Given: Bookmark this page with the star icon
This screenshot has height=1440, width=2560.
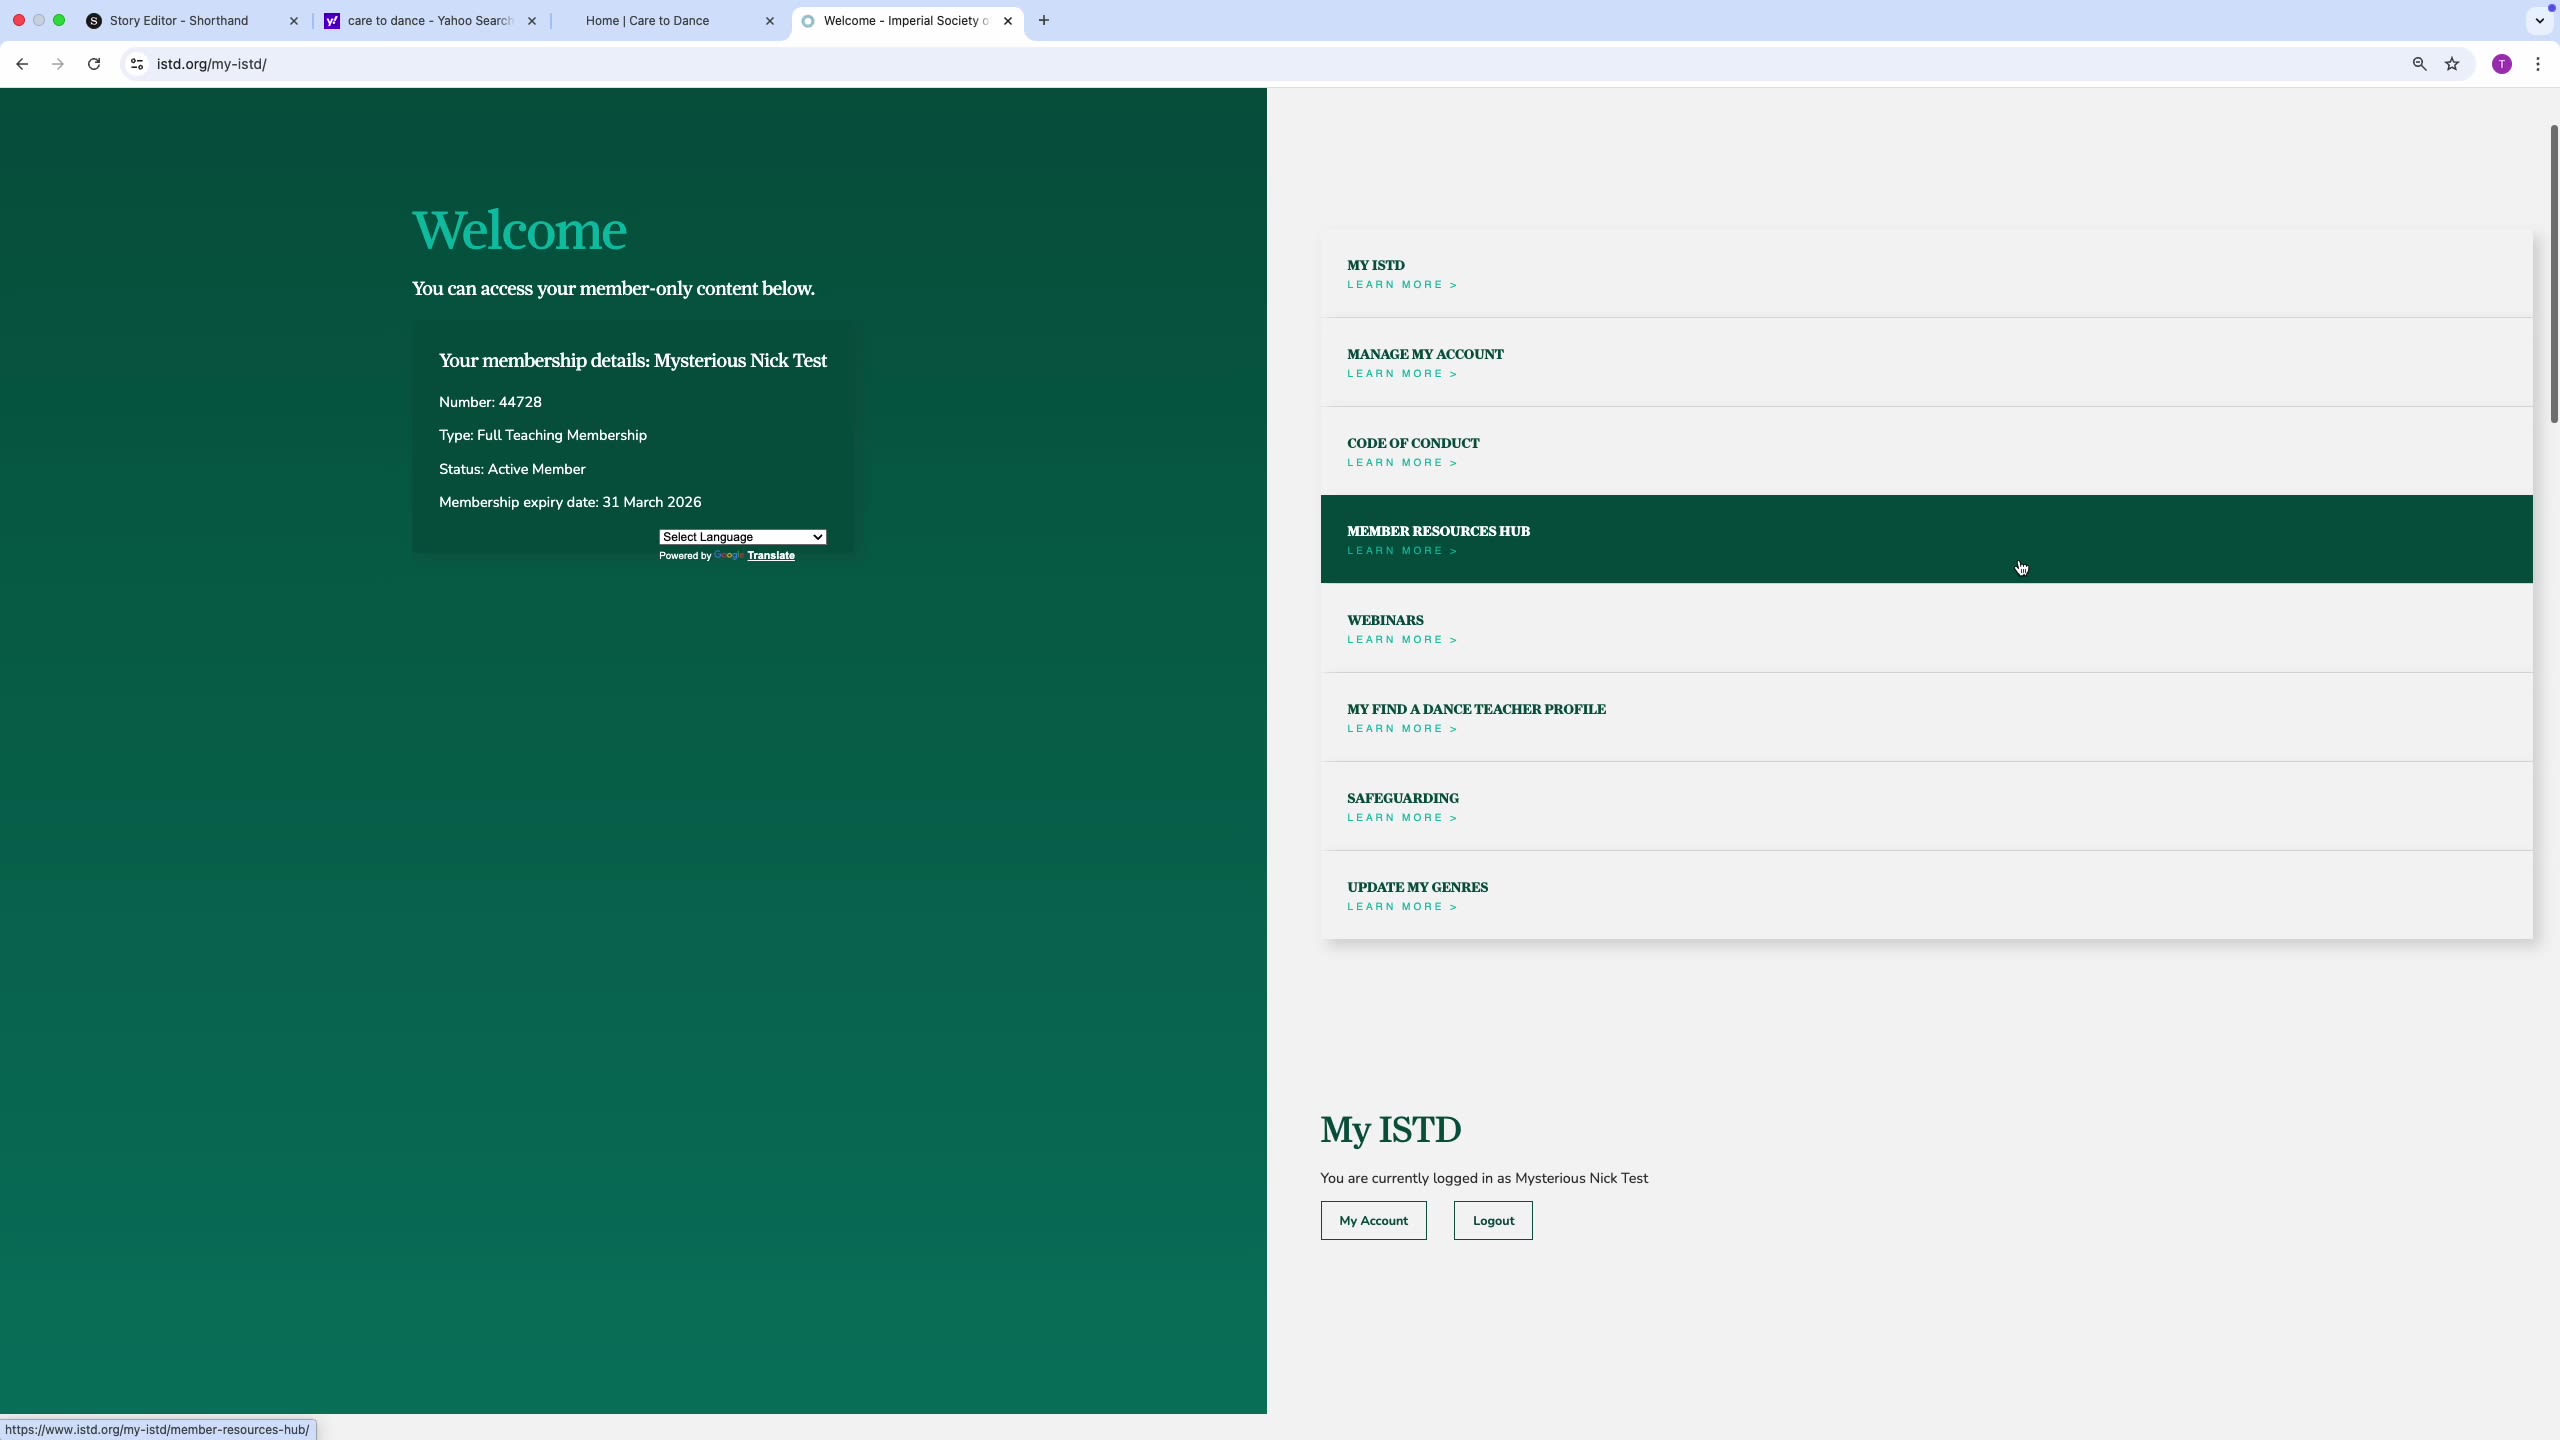Looking at the screenshot, I should click(x=2452, y=64).
